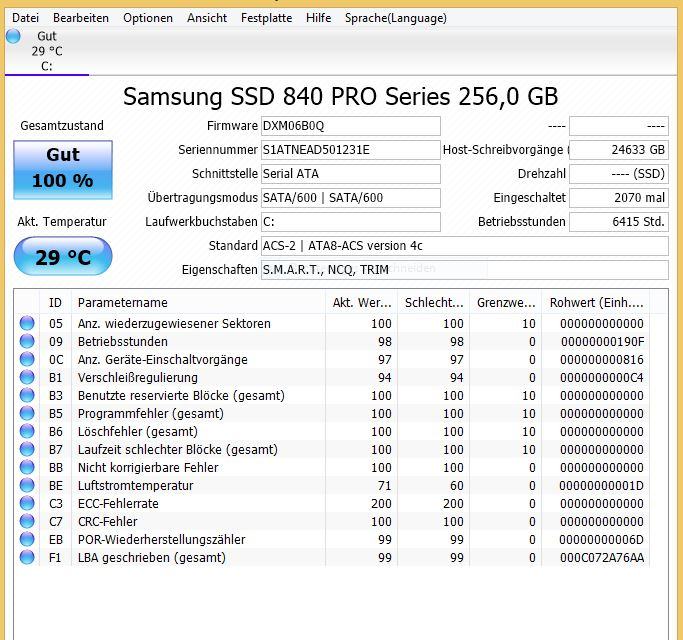
Task: Click the Gut 100 % health status button
Action: 63,169
